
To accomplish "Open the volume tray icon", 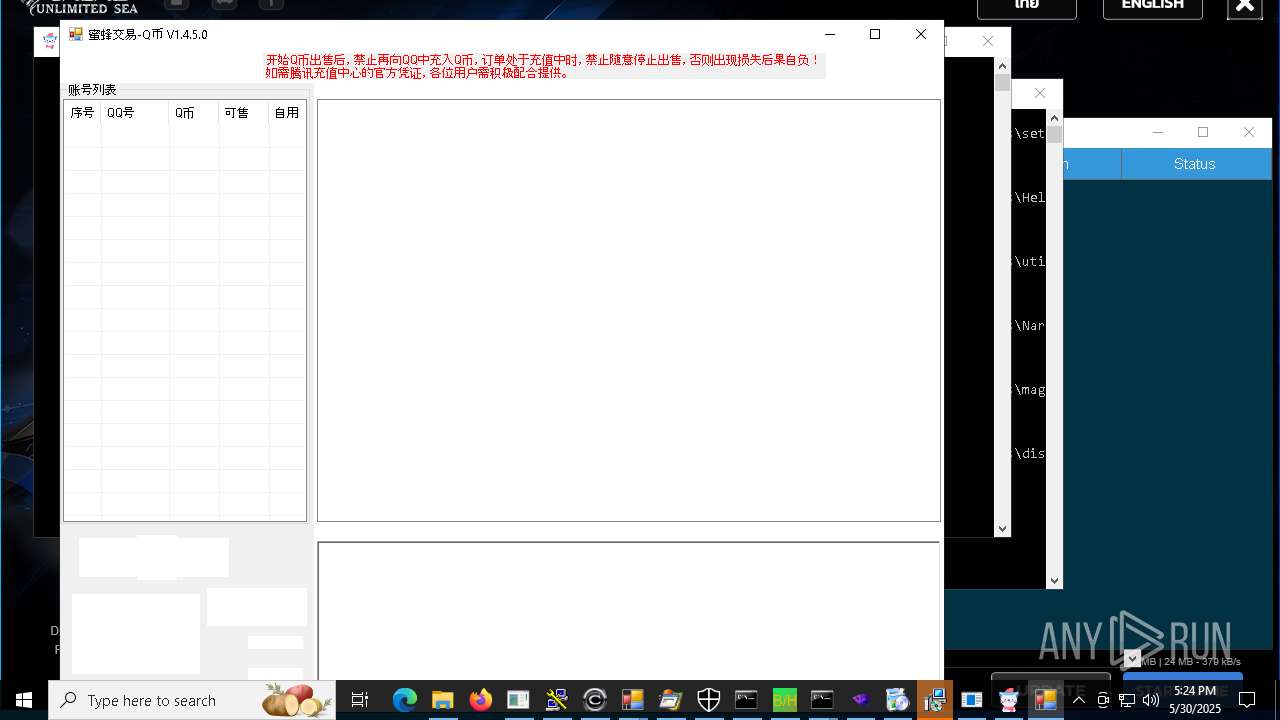I will pyautogui.click(x=1151, y=700).
